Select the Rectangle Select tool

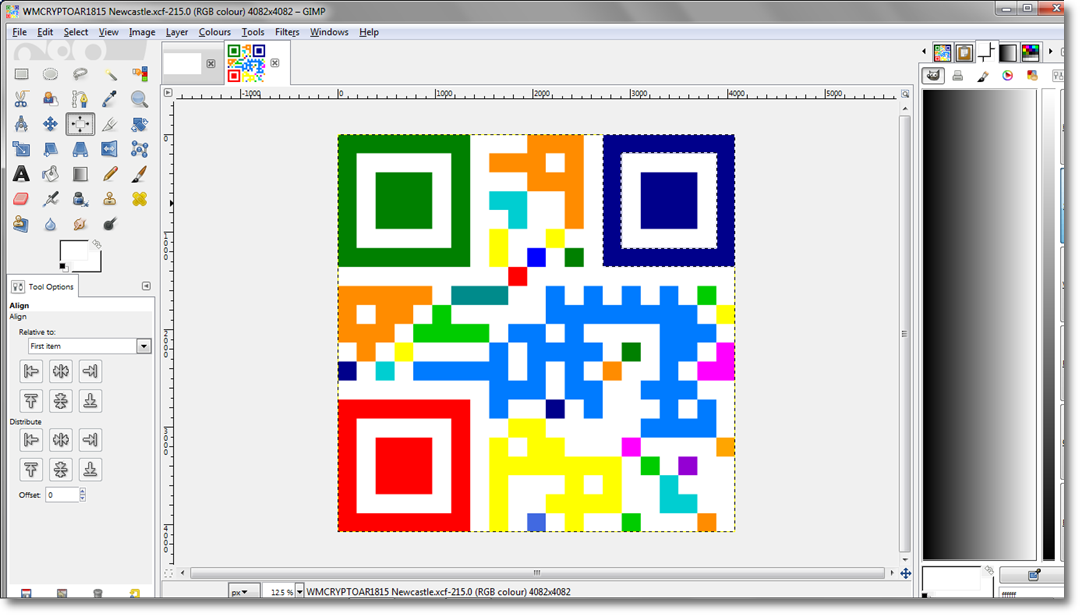pos(21,74)
